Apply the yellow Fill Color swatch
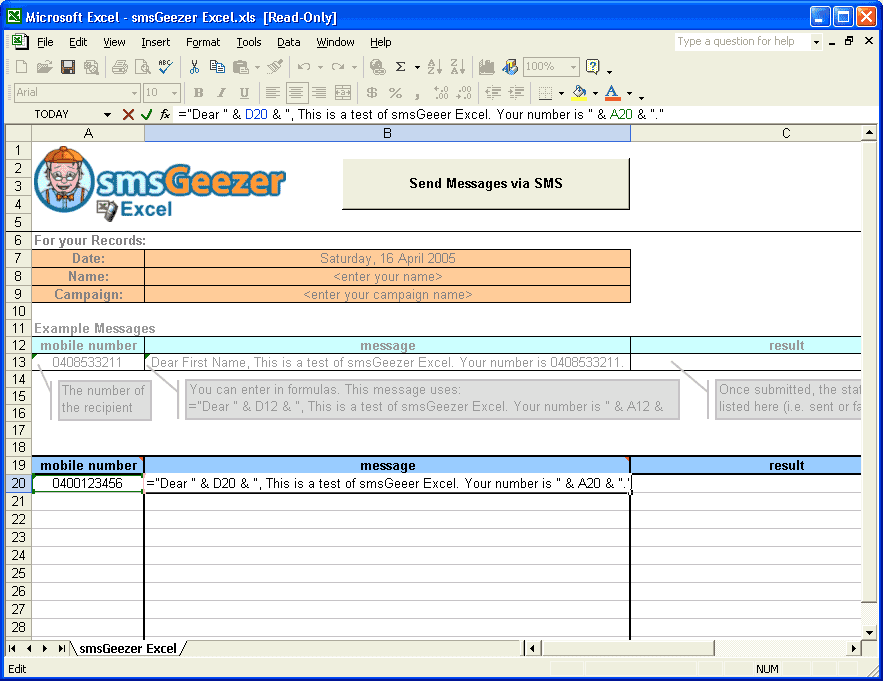 (579, 93)
